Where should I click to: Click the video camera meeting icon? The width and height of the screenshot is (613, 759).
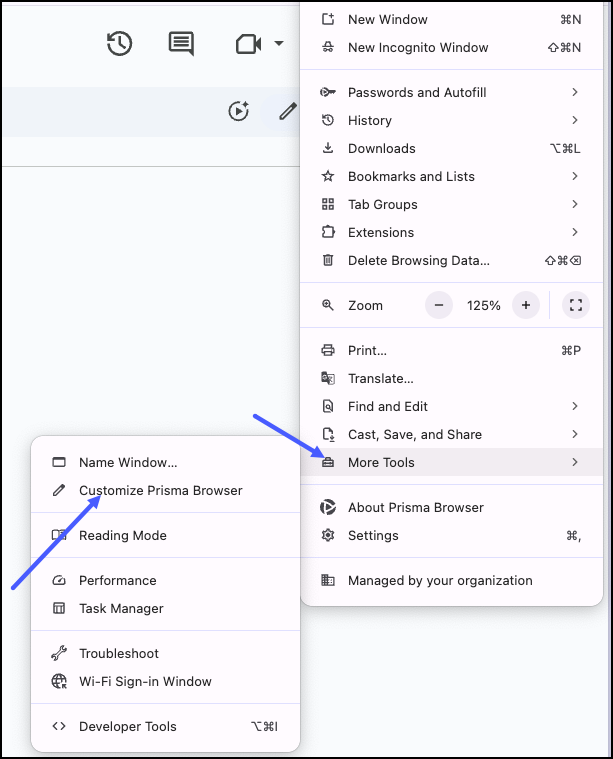[x=247, y=43]
